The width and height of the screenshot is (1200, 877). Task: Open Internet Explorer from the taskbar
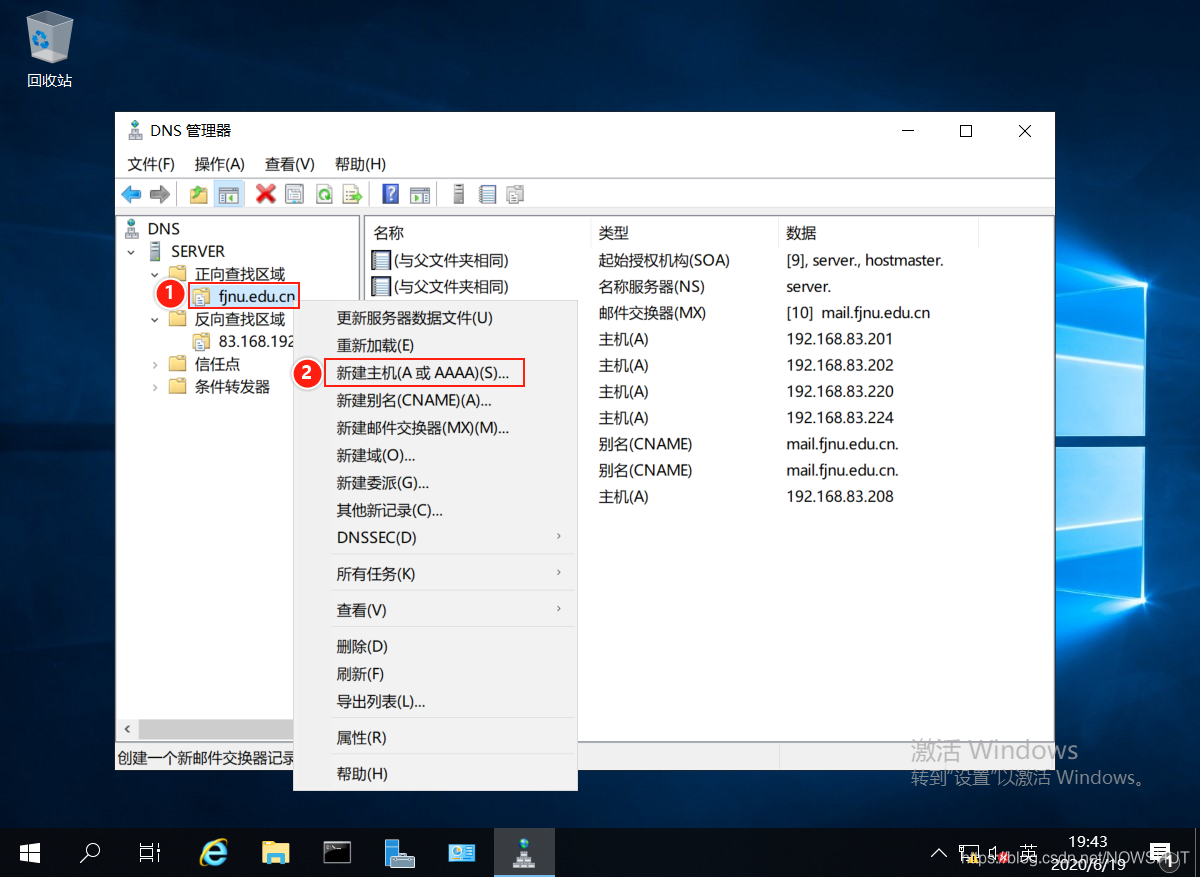click(213, 852)
